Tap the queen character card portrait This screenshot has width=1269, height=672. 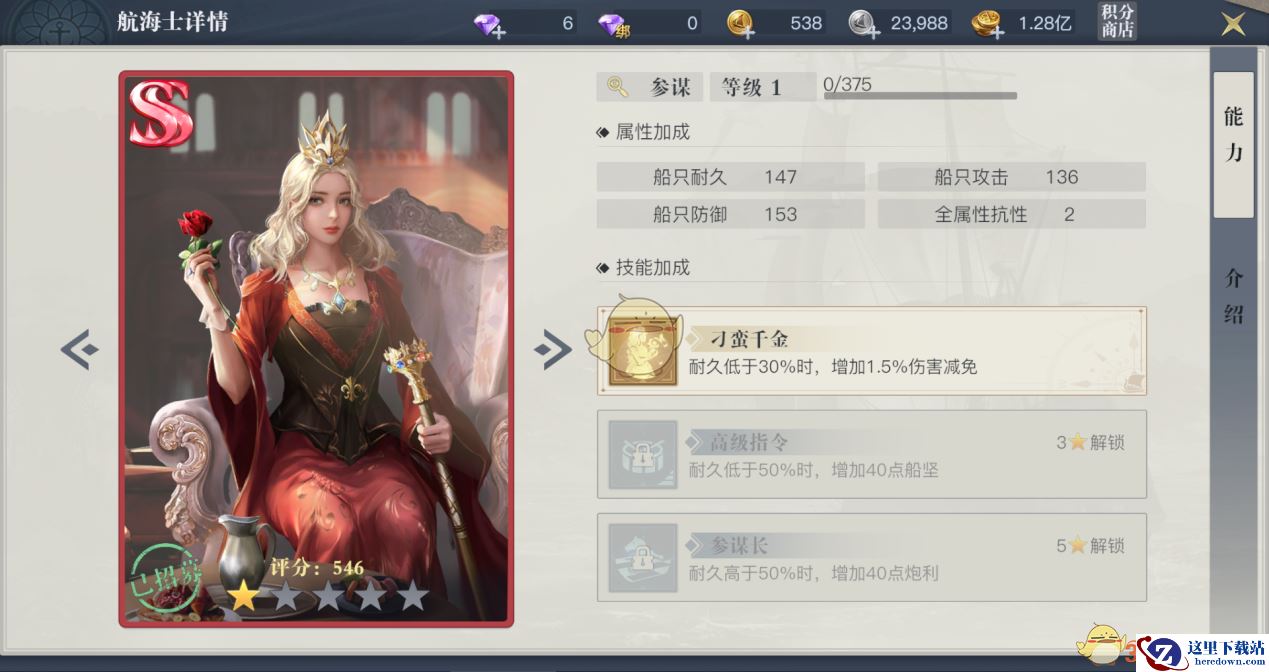(x=316, y=349)
